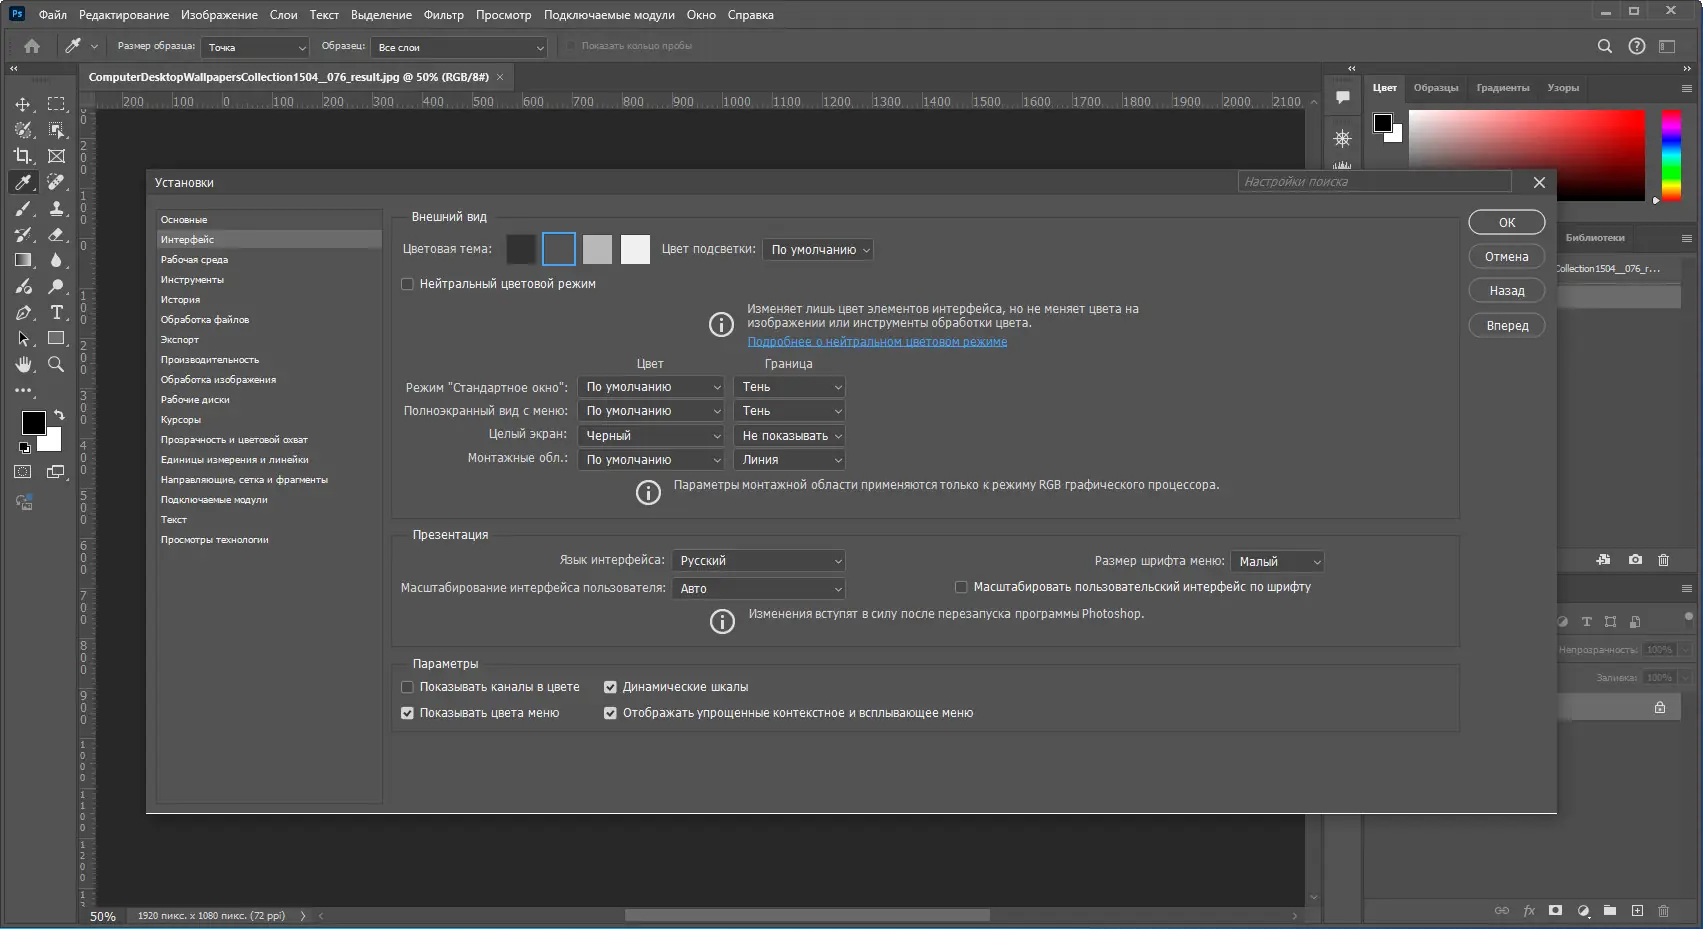Uncheck Динамические шкалы checkbox
The image size is (1703, 929).
610,687
